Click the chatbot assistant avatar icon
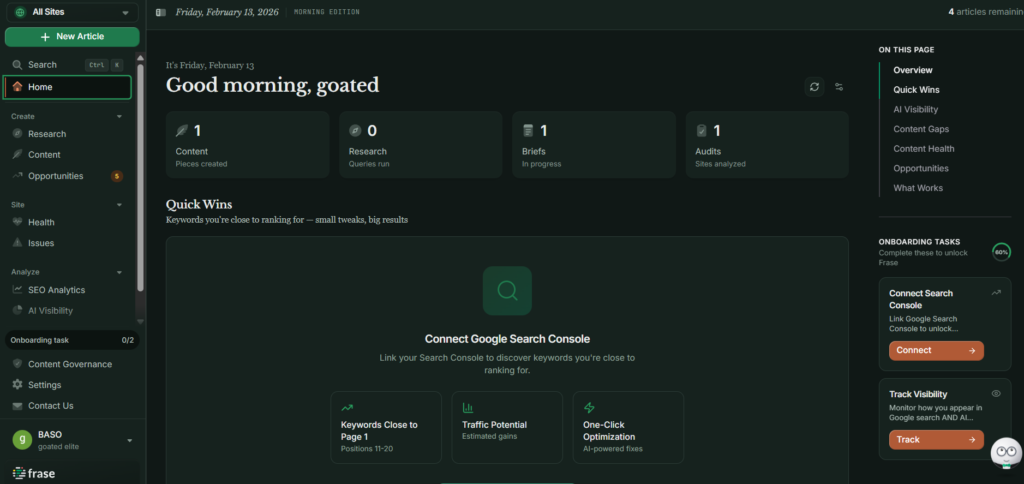Screen dimensions: 1024x484 [1004, 453]
